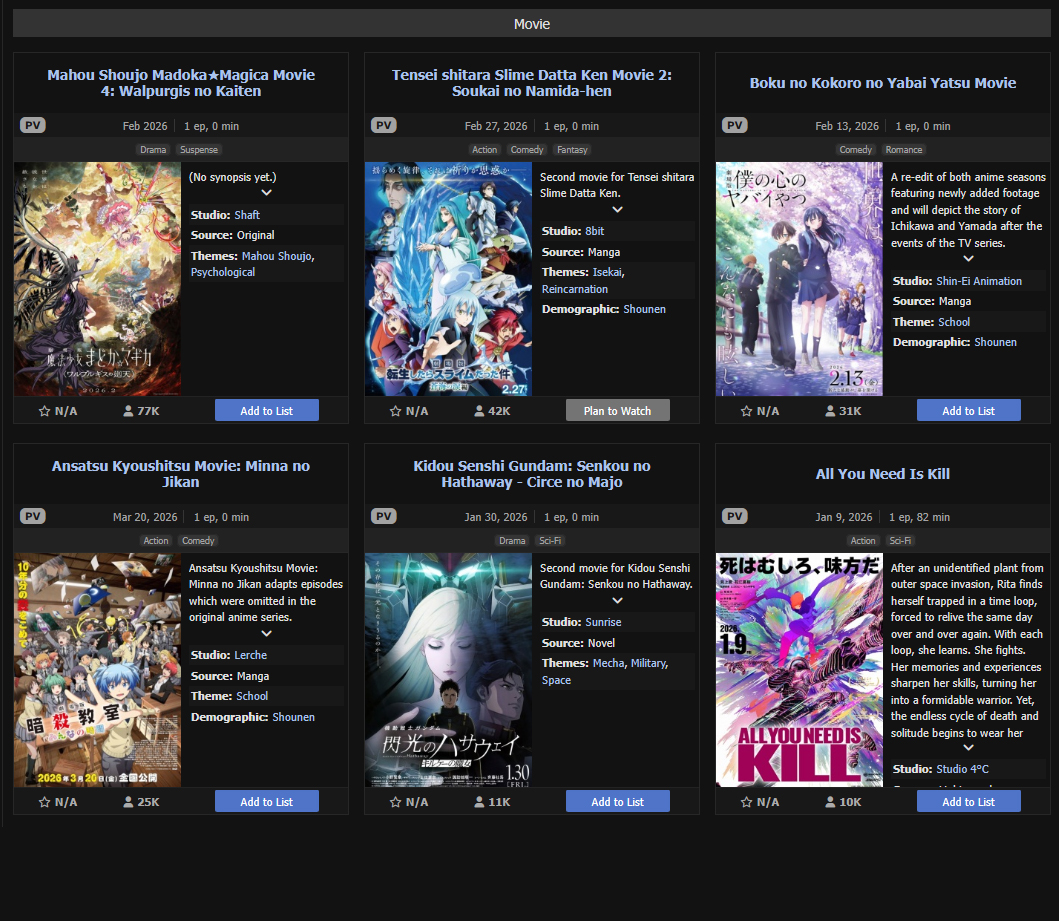Expand synopsis chevron on Ansatsu Kyoushitsu card
The width and height of the screenshot is (1059, 921).
[266, 633]
